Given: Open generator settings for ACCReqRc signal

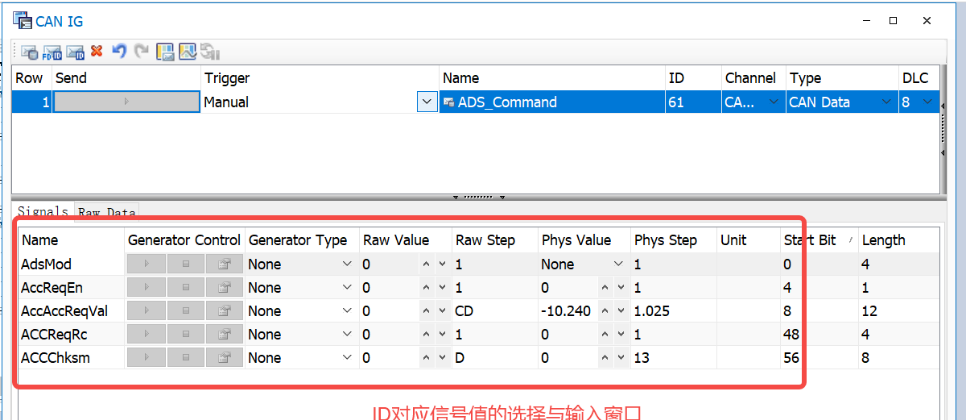Looking at the screenshot, I should [x=224, y=334].
